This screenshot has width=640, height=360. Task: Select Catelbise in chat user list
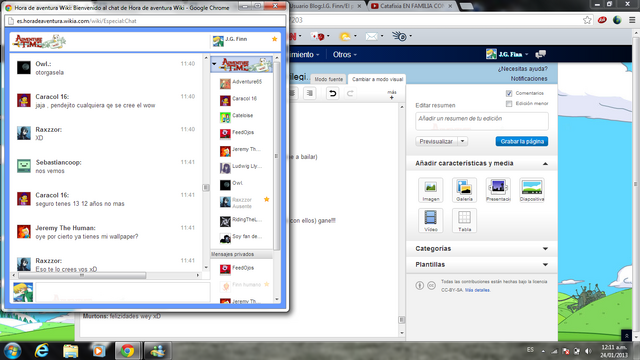pyautogui.click(x=242, y=117)
